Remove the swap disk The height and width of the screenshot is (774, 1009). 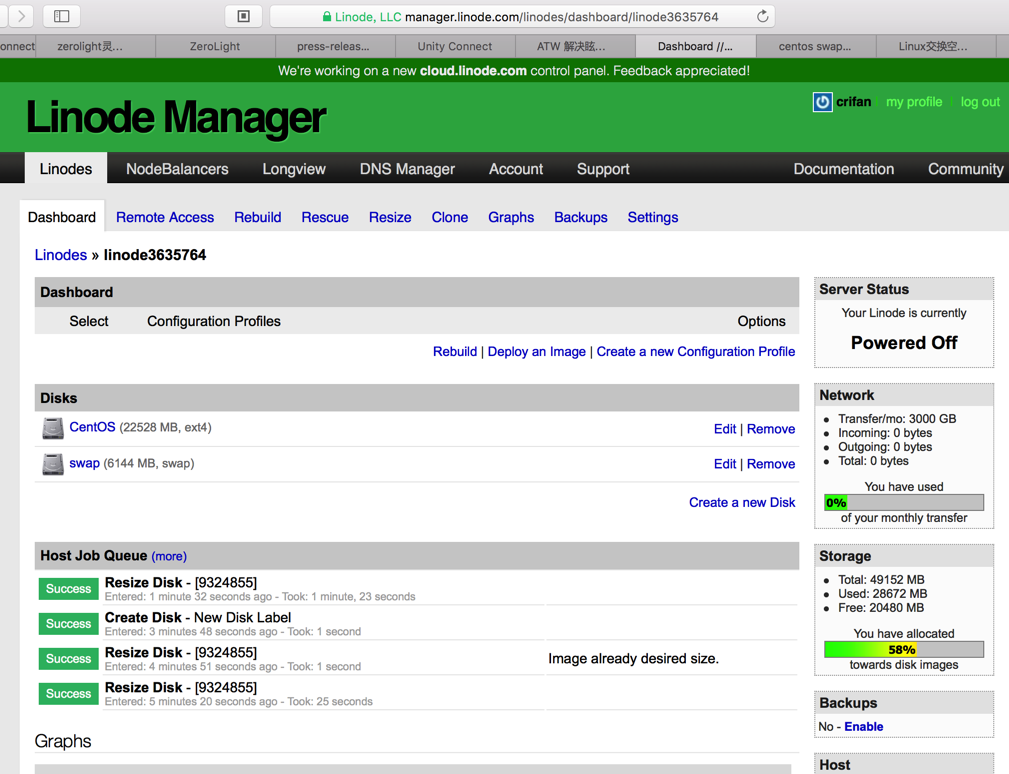[x=771, y=464]
